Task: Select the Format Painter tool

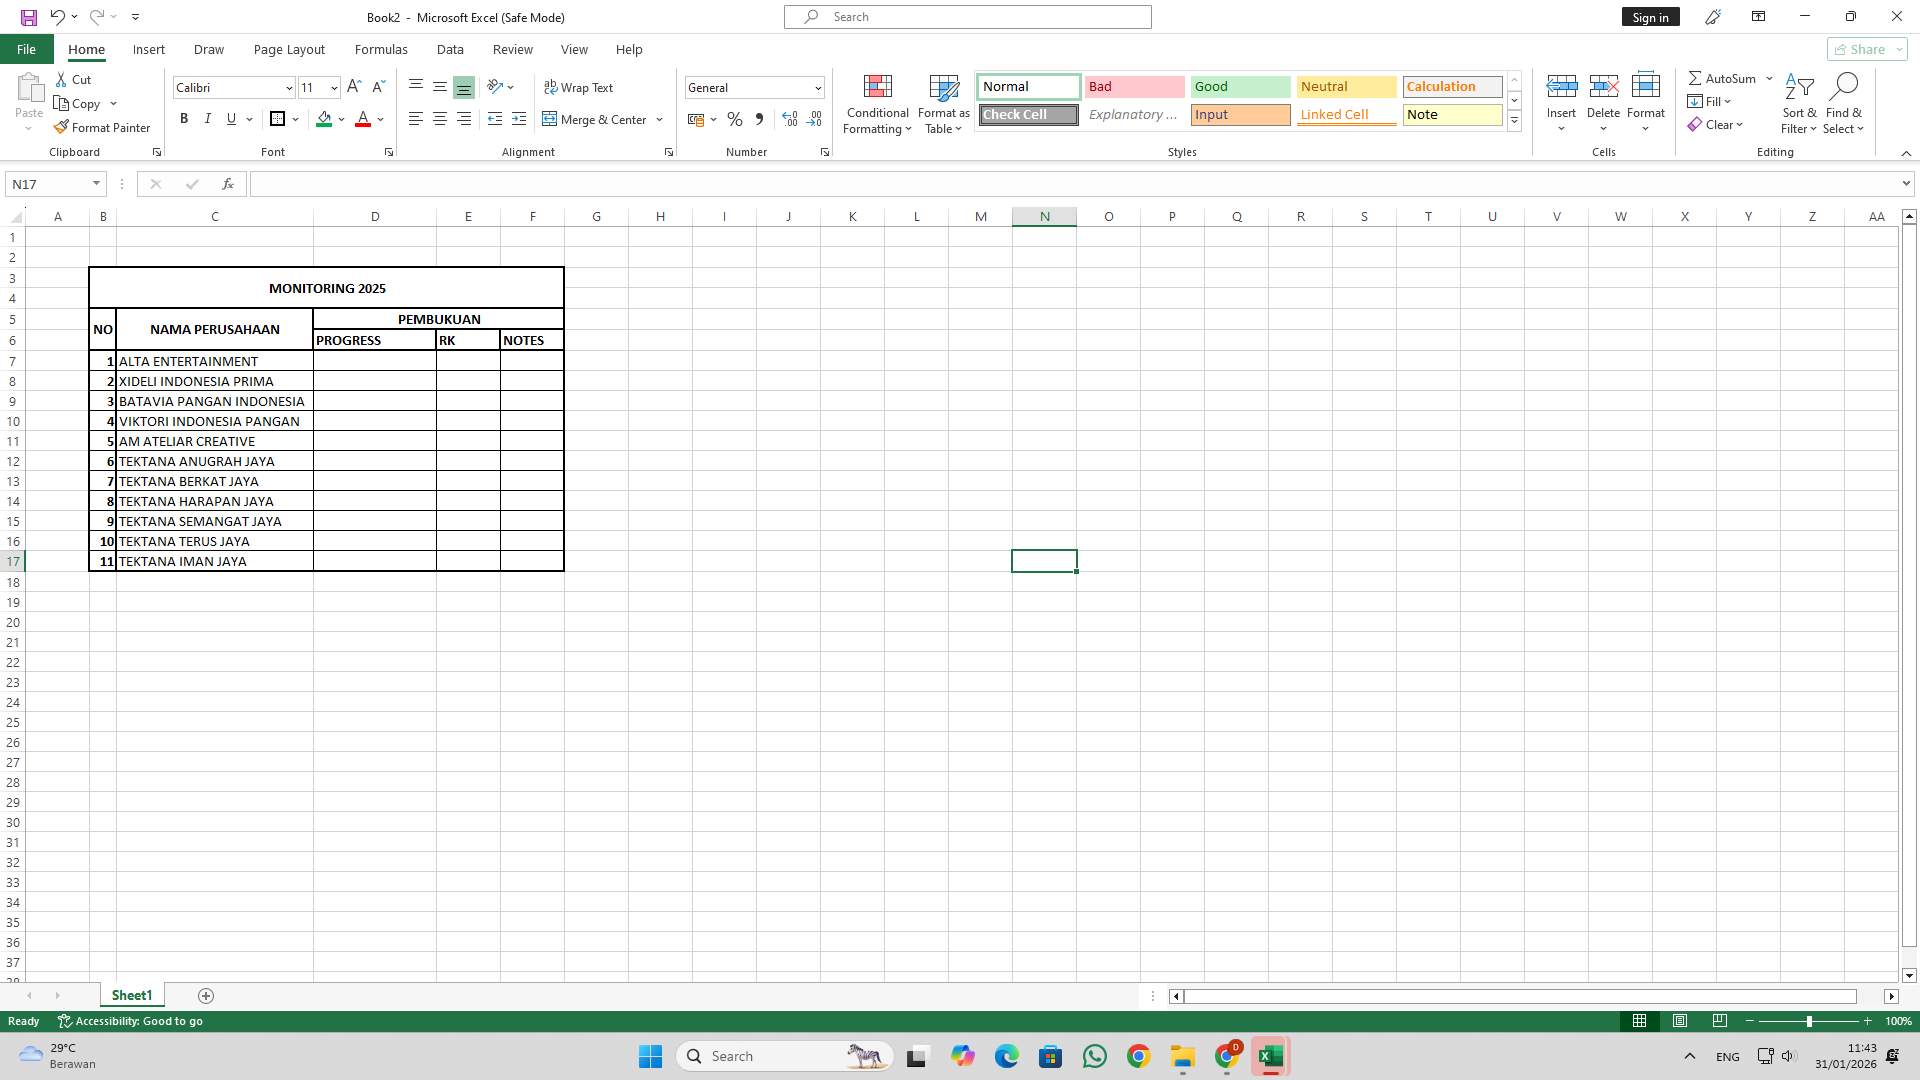Action: (x=103, y=127)
